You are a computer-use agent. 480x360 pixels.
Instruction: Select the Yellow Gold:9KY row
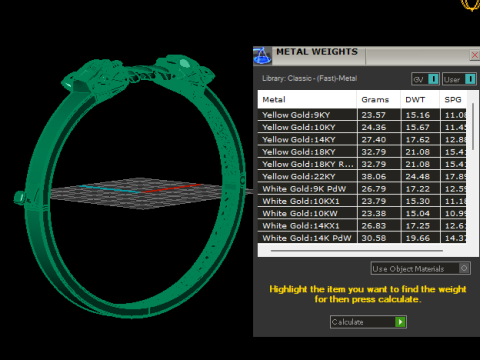362,115
